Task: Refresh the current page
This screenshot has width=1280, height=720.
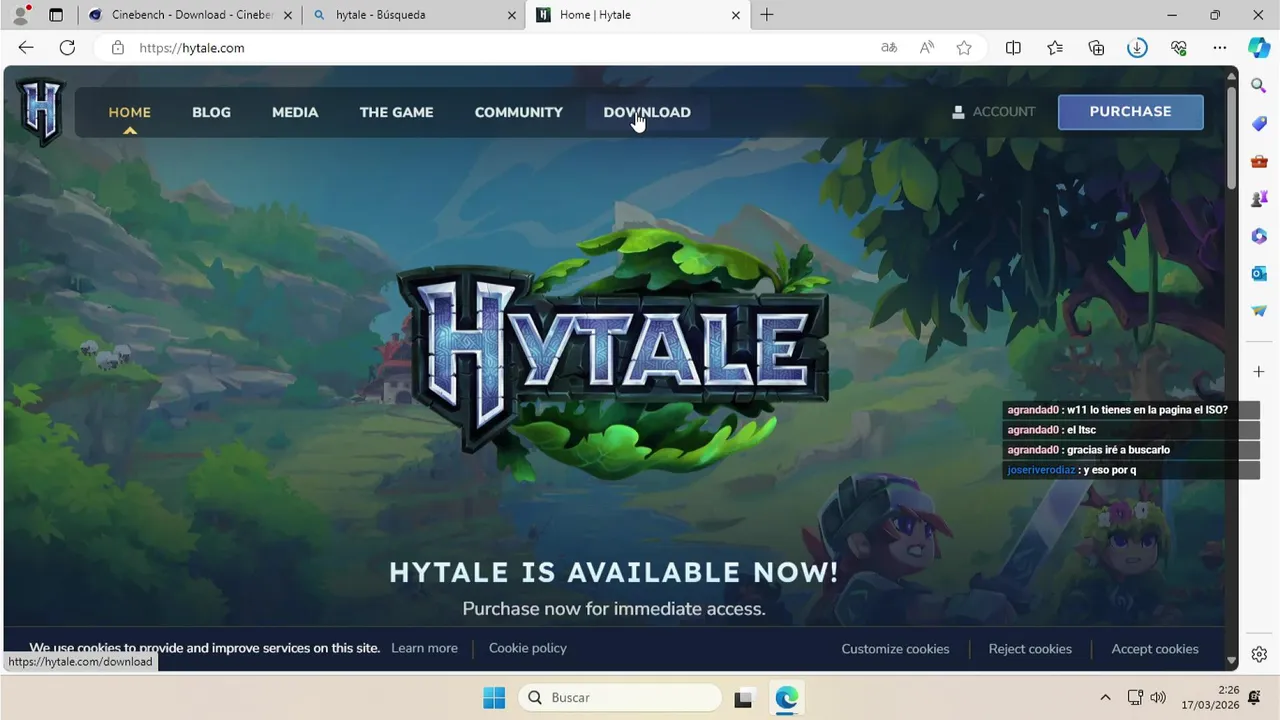Action: point(67,48)
